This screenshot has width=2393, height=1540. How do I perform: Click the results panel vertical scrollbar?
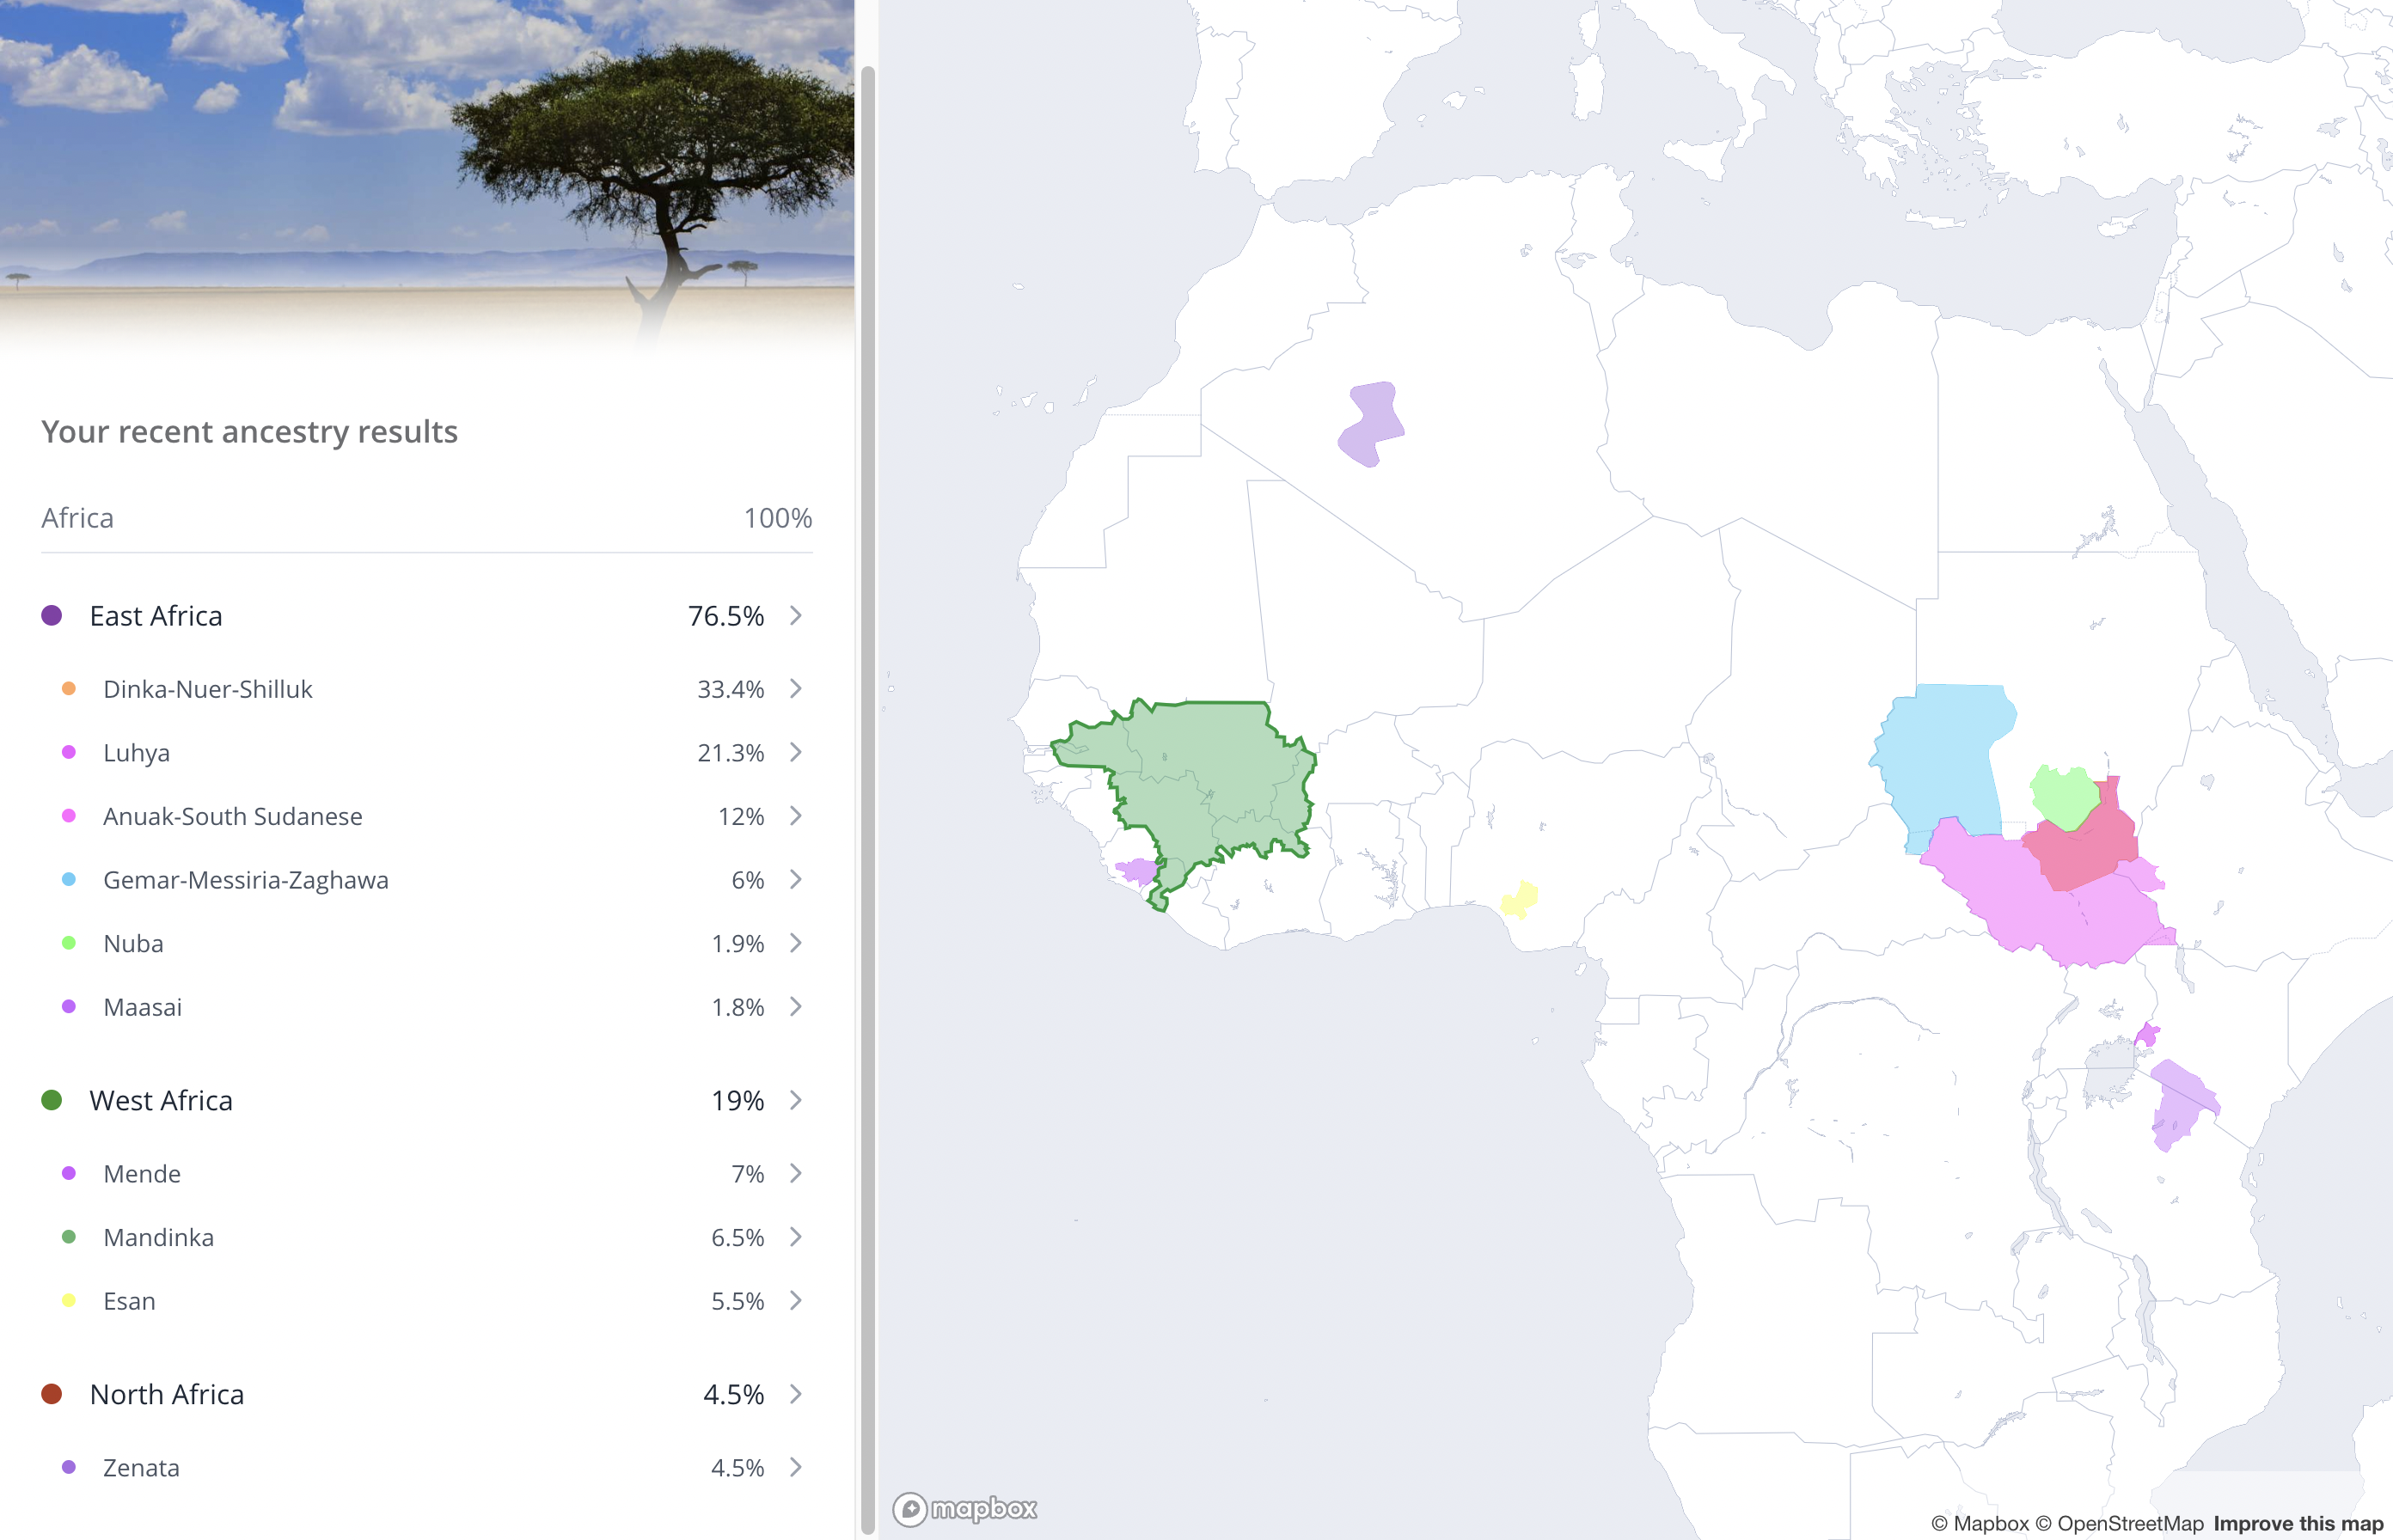click(868, 800)
